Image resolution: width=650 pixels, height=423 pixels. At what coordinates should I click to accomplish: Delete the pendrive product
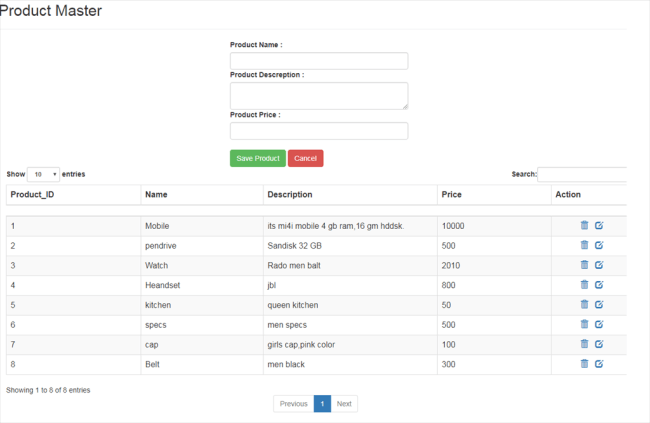tap(584, 245)
